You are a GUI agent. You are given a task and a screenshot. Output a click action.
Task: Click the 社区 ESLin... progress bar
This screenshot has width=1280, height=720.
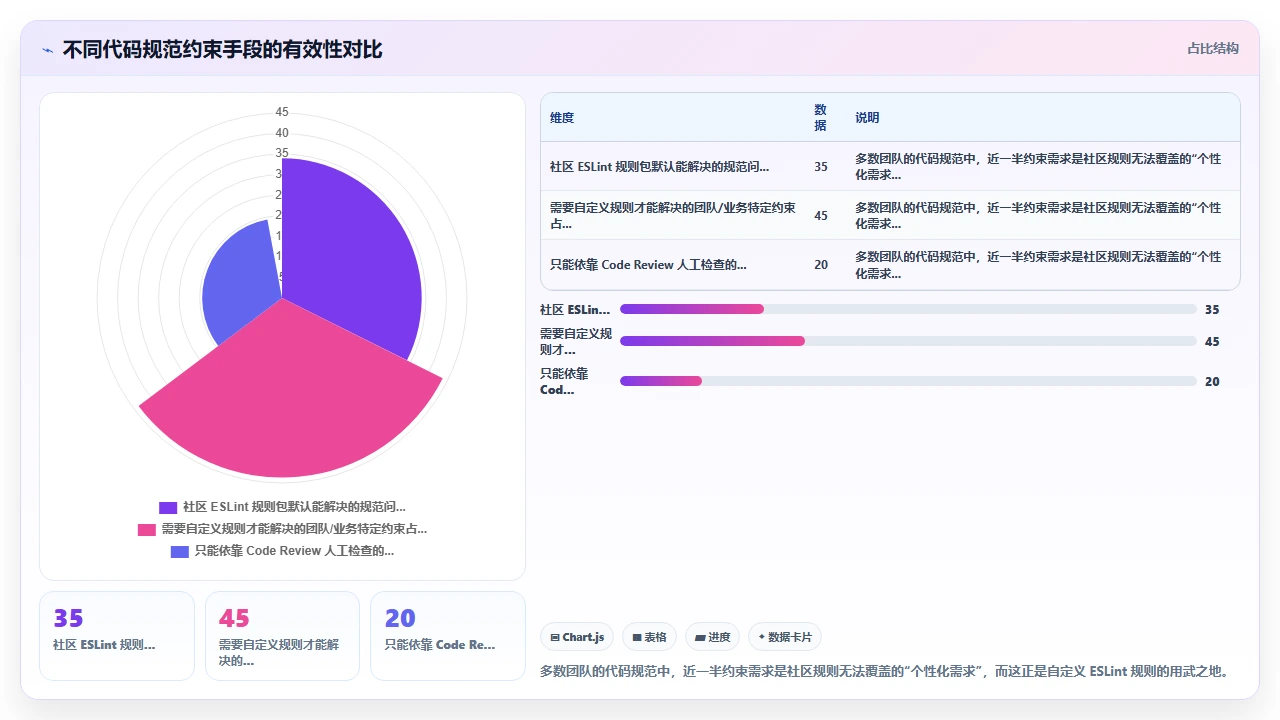[x=908, y=309]
